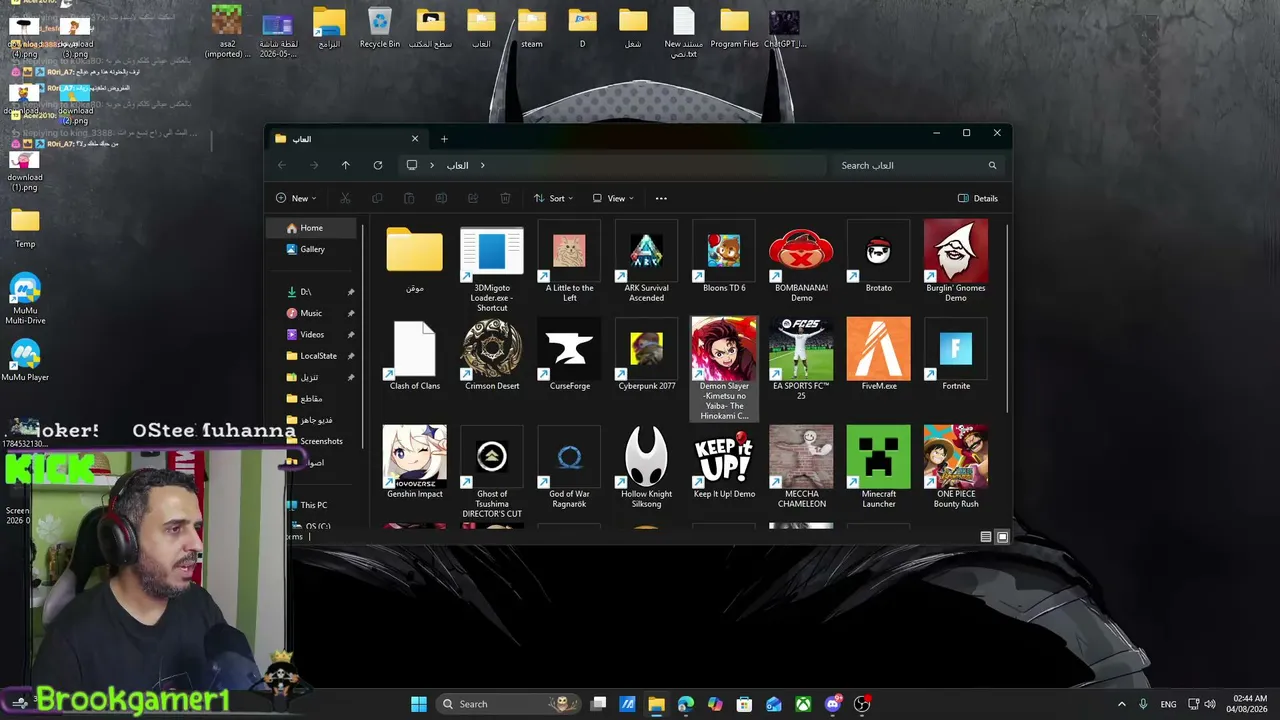1280x720 pixels.
Task: Open Genshin Impact shortcut
Action: [415, 462]
